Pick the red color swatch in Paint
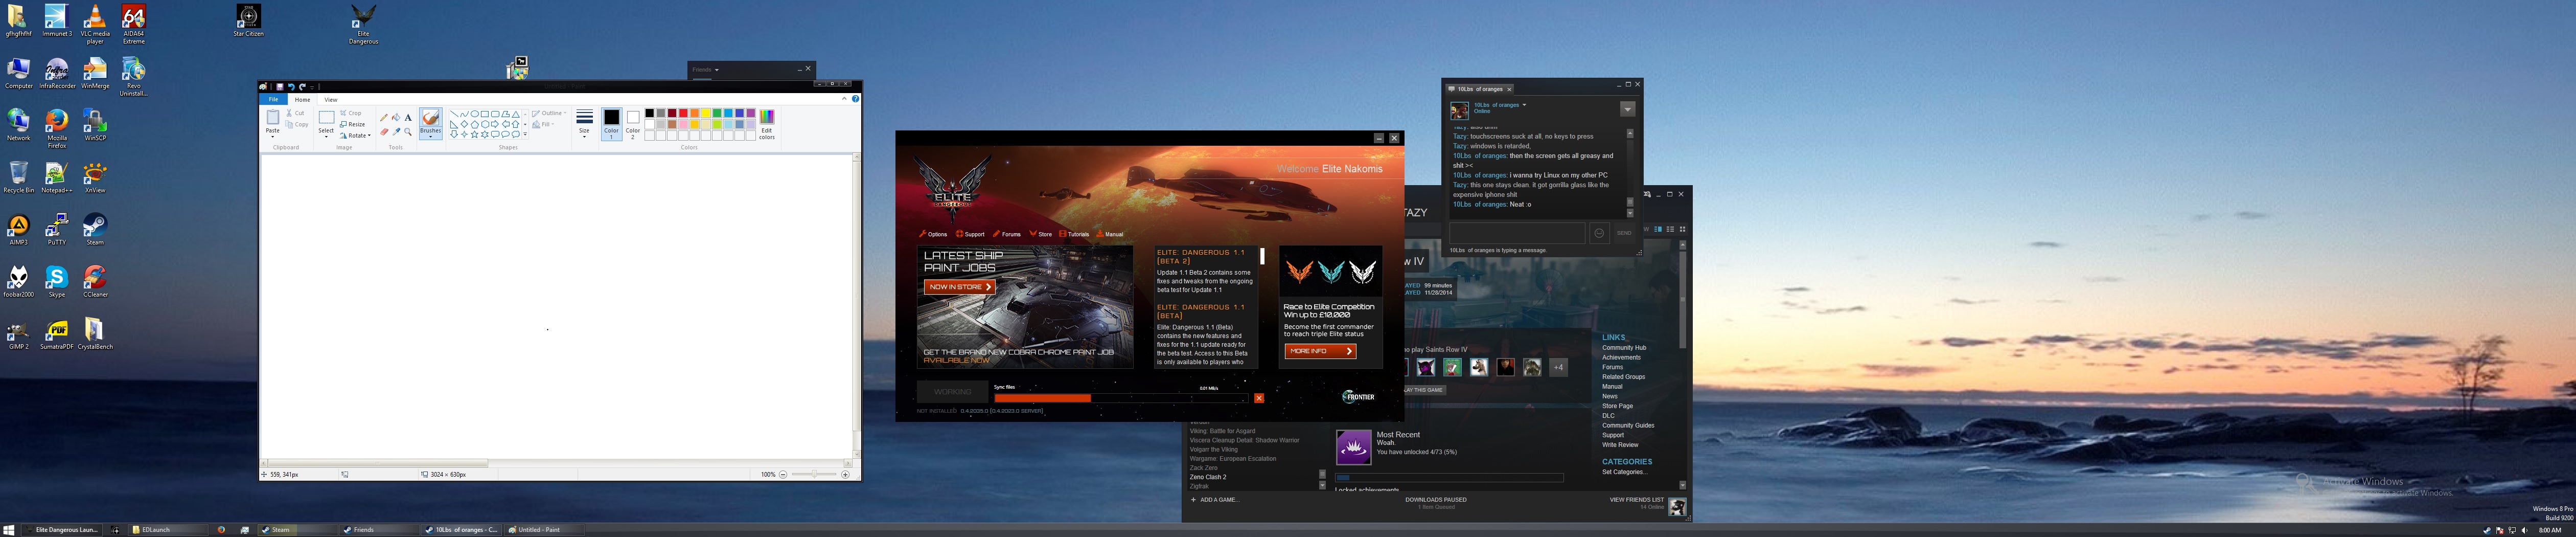Viewport: 2576px width, 537px height. click(683, 113)
